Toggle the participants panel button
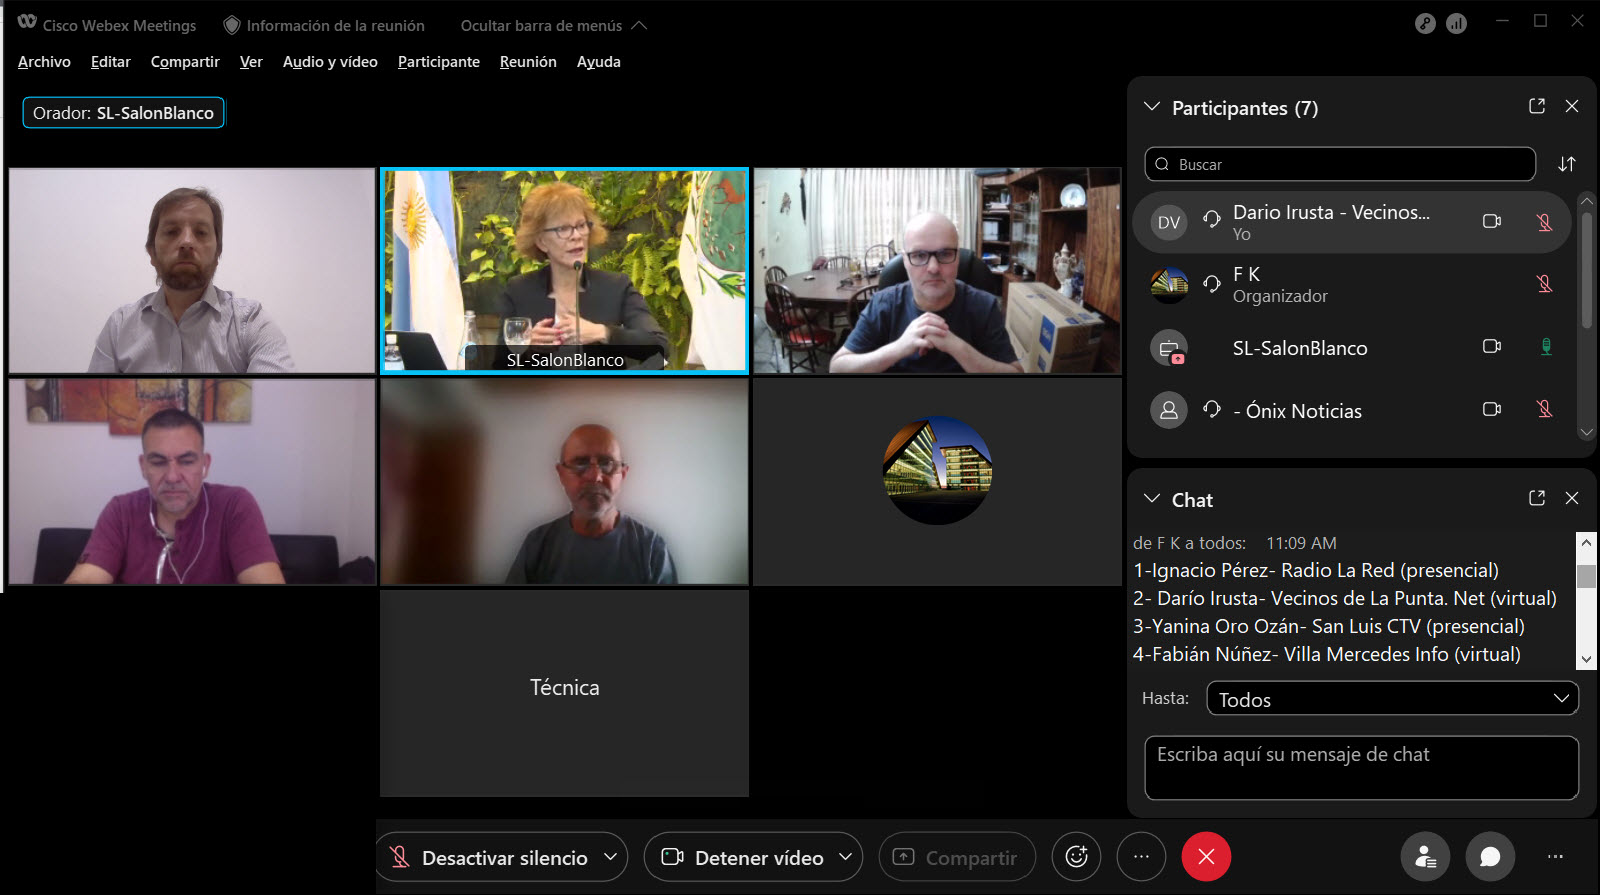 1425,857
